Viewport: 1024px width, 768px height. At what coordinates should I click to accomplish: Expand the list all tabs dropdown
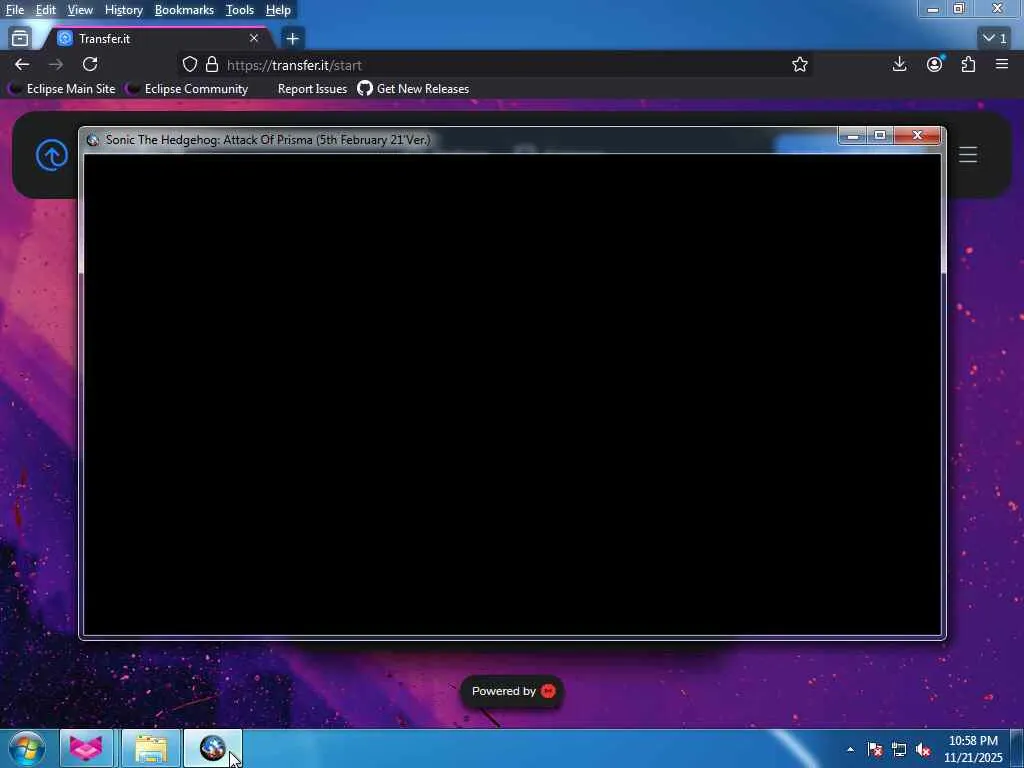tap(995, 38)
